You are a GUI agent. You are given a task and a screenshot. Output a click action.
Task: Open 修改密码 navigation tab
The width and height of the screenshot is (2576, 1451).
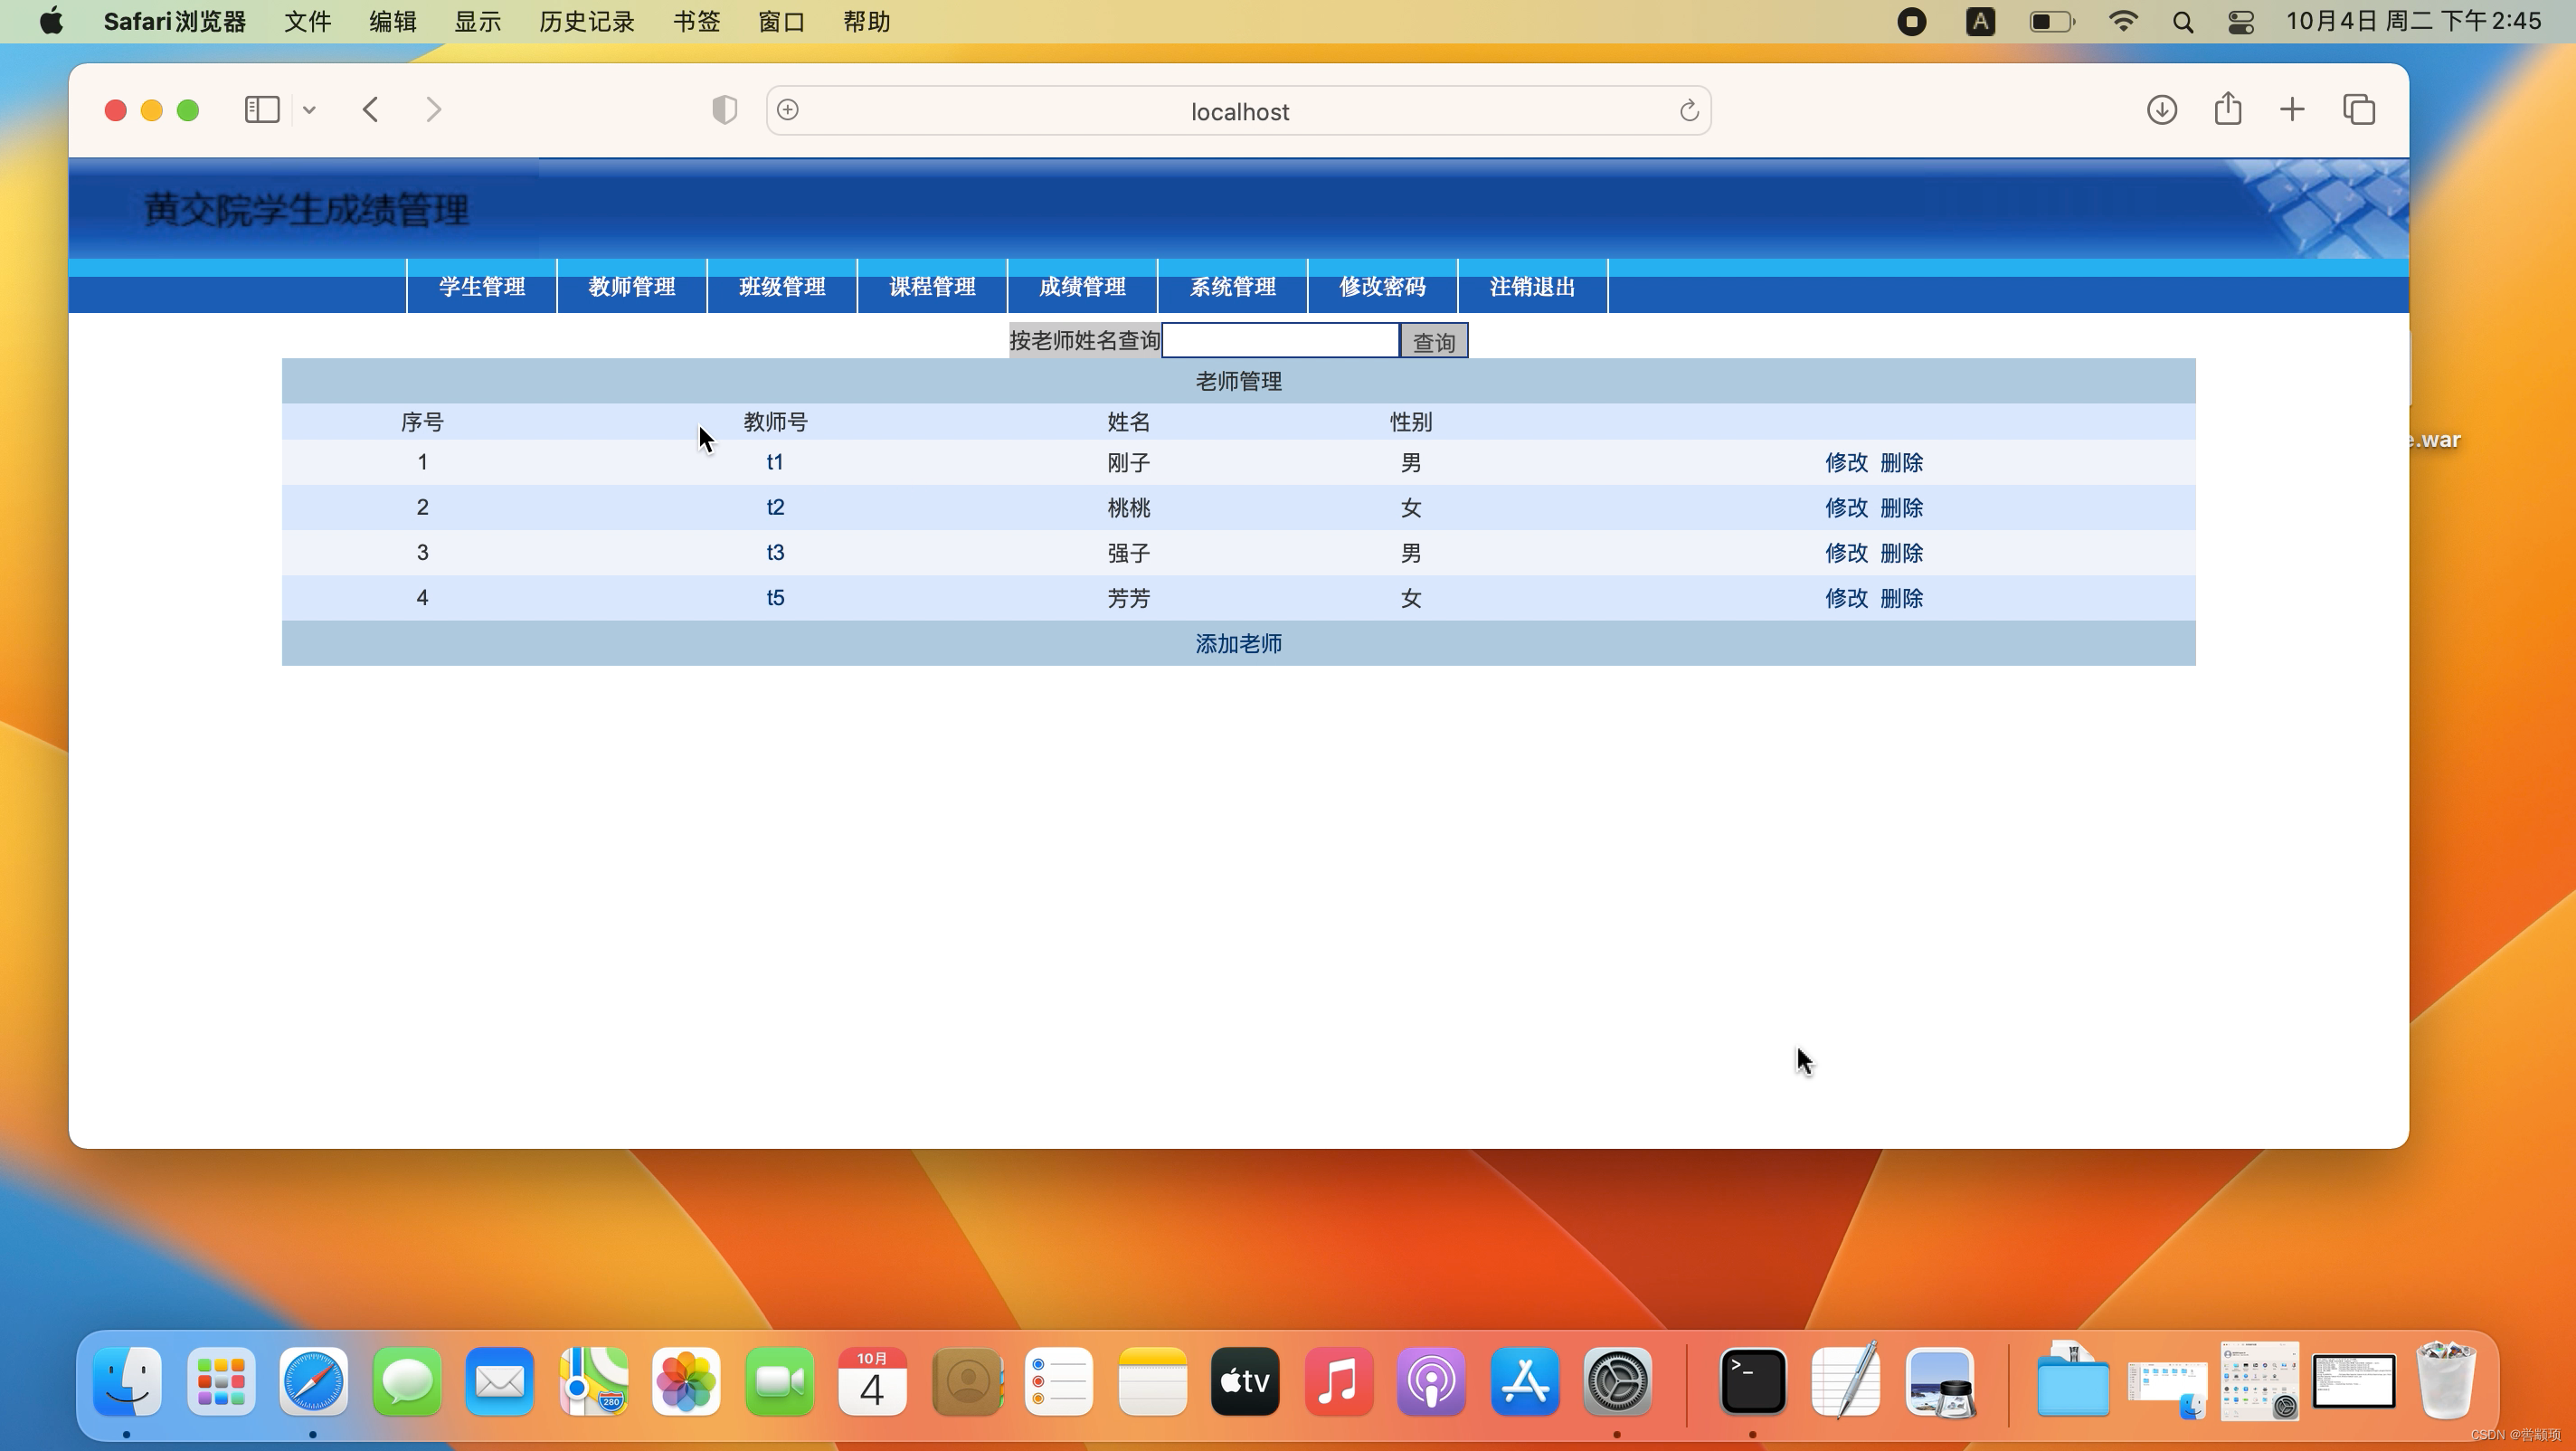[1383, 287]
